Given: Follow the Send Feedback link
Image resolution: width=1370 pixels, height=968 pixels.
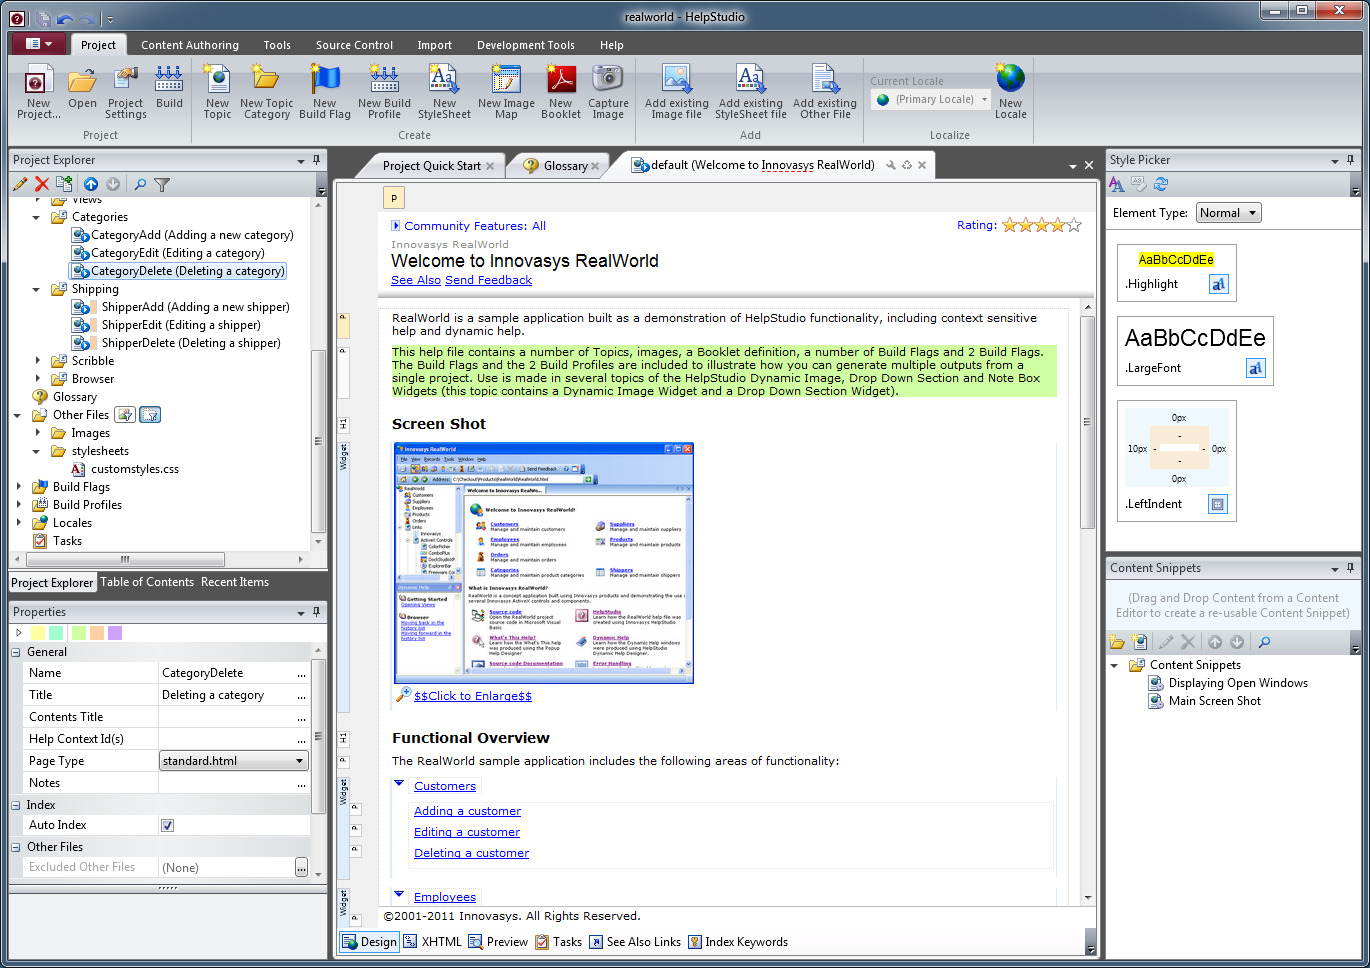Looking at the screenshot, I should [488, 280].
